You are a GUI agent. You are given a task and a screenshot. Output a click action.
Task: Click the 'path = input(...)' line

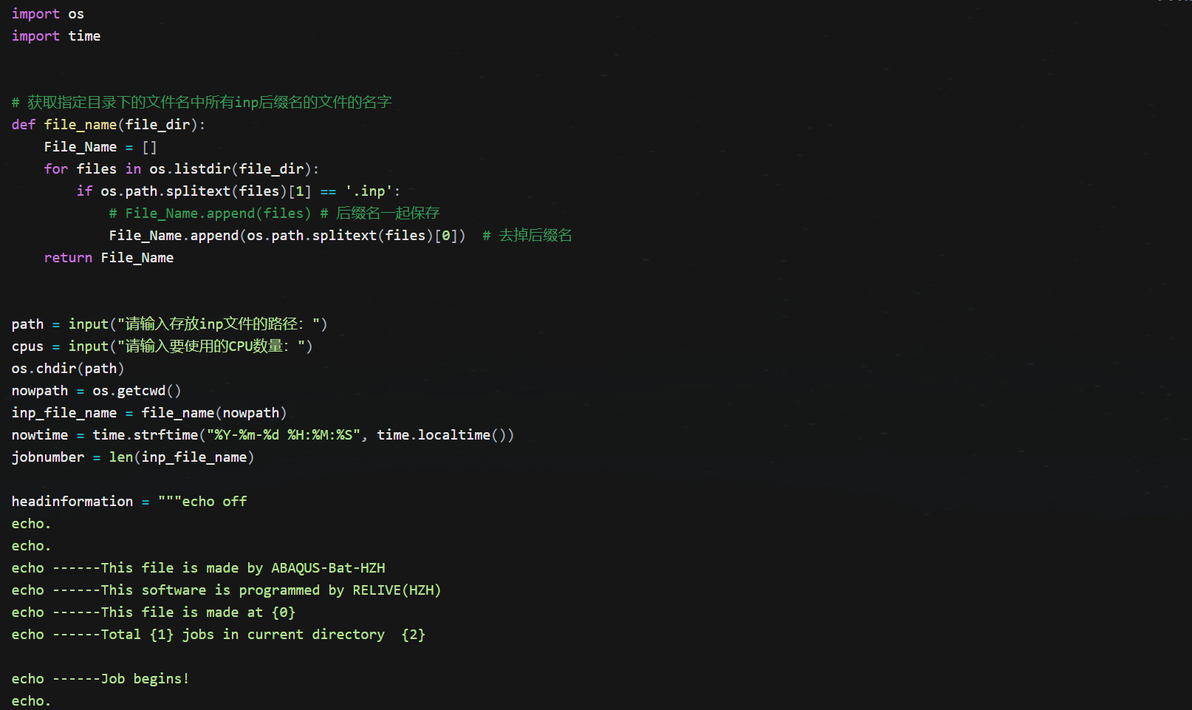point(169,324)
